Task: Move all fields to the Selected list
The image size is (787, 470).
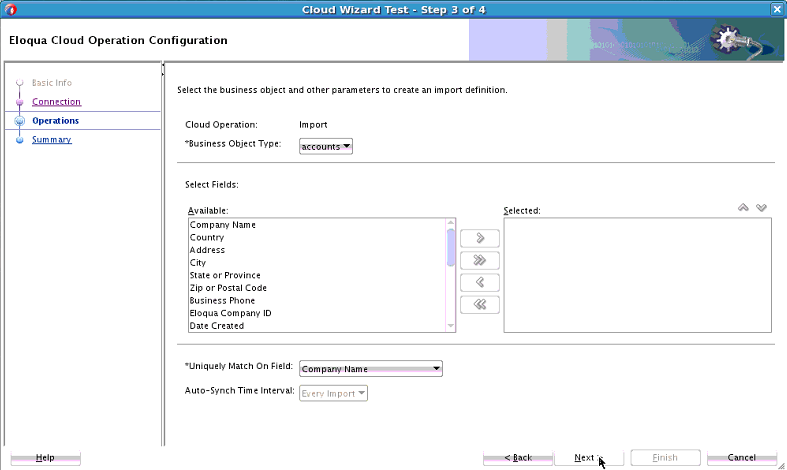Action: [480, 260]
